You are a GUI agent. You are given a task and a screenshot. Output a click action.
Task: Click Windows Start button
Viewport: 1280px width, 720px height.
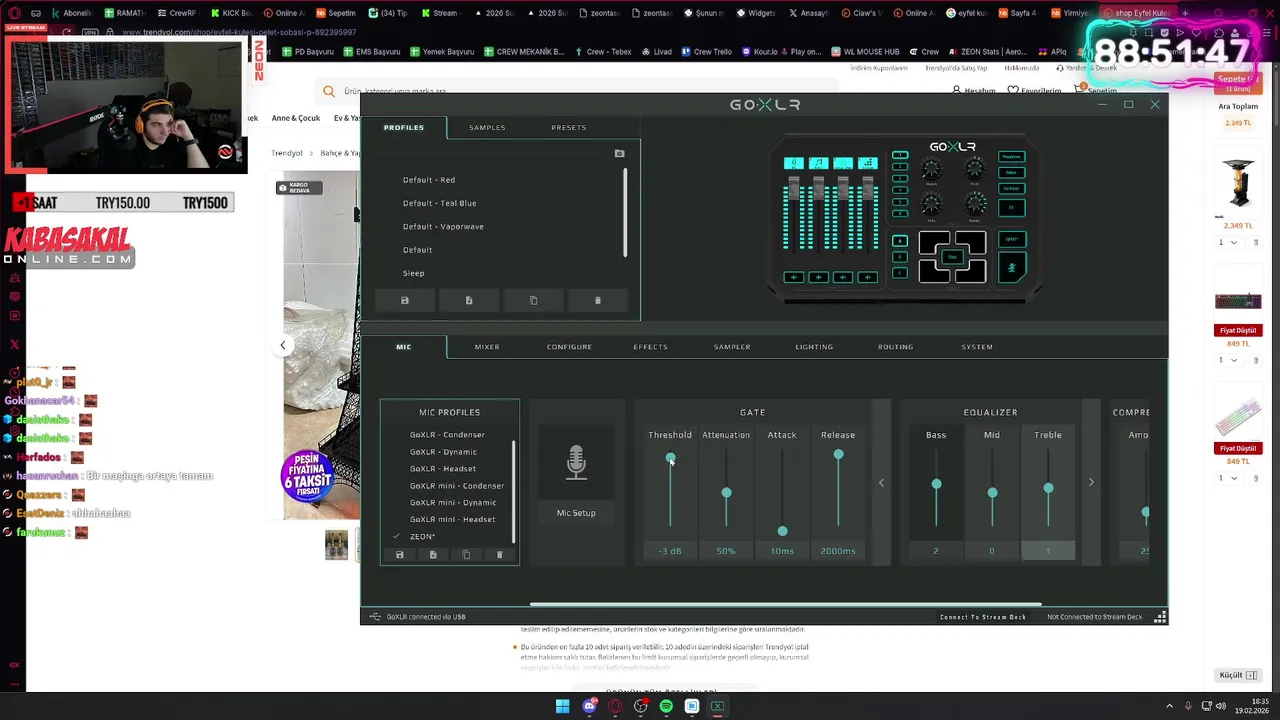(563, 706)
